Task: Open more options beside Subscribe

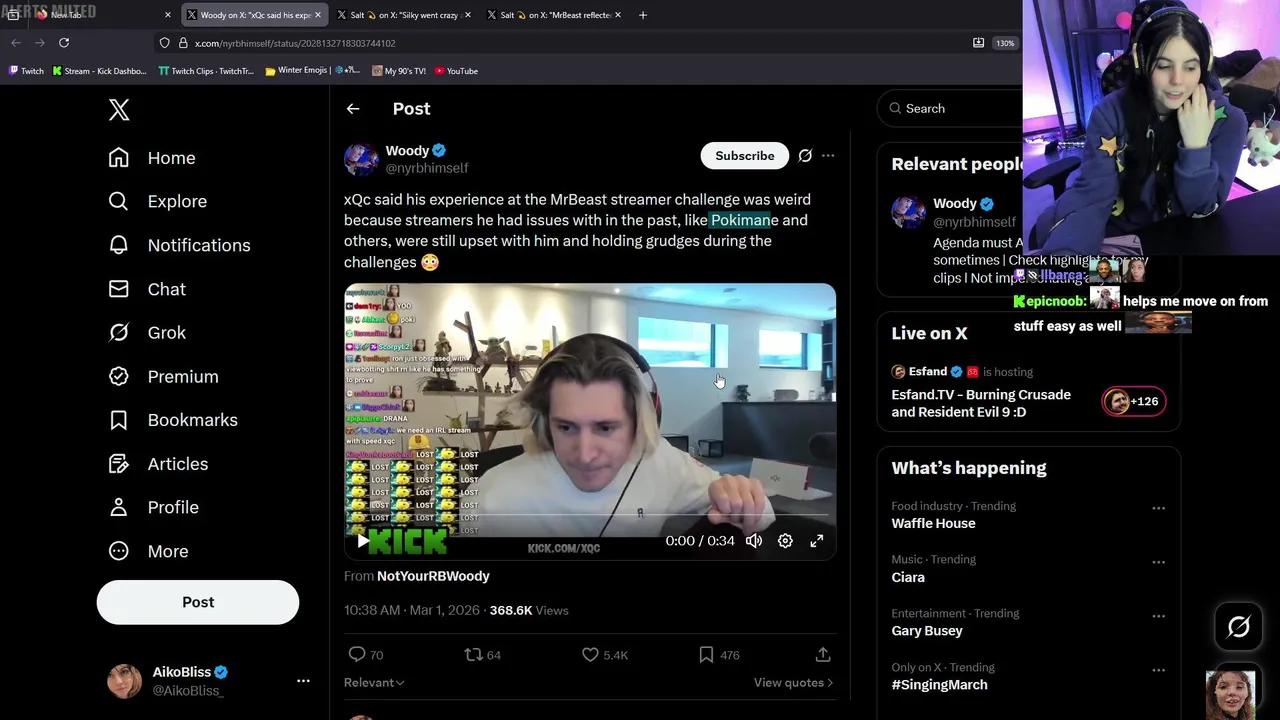Action: coord(828,156)
